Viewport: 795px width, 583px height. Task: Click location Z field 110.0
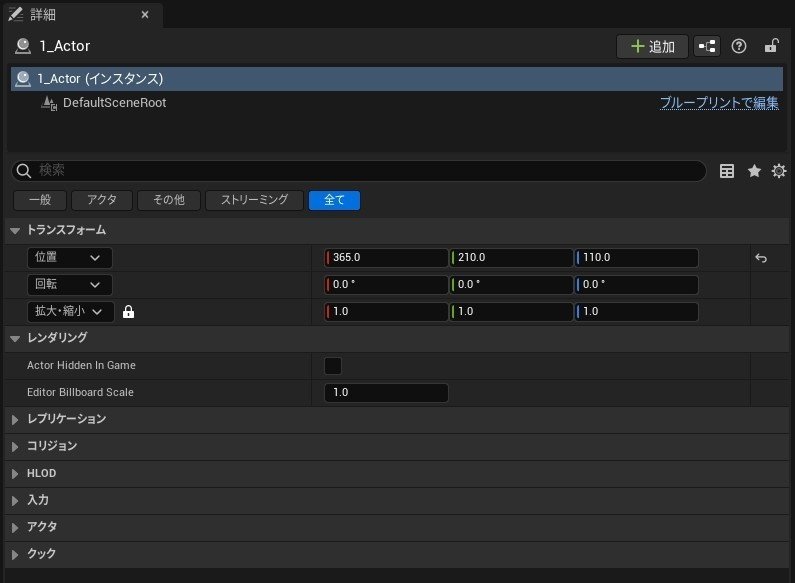pos(636,258)
